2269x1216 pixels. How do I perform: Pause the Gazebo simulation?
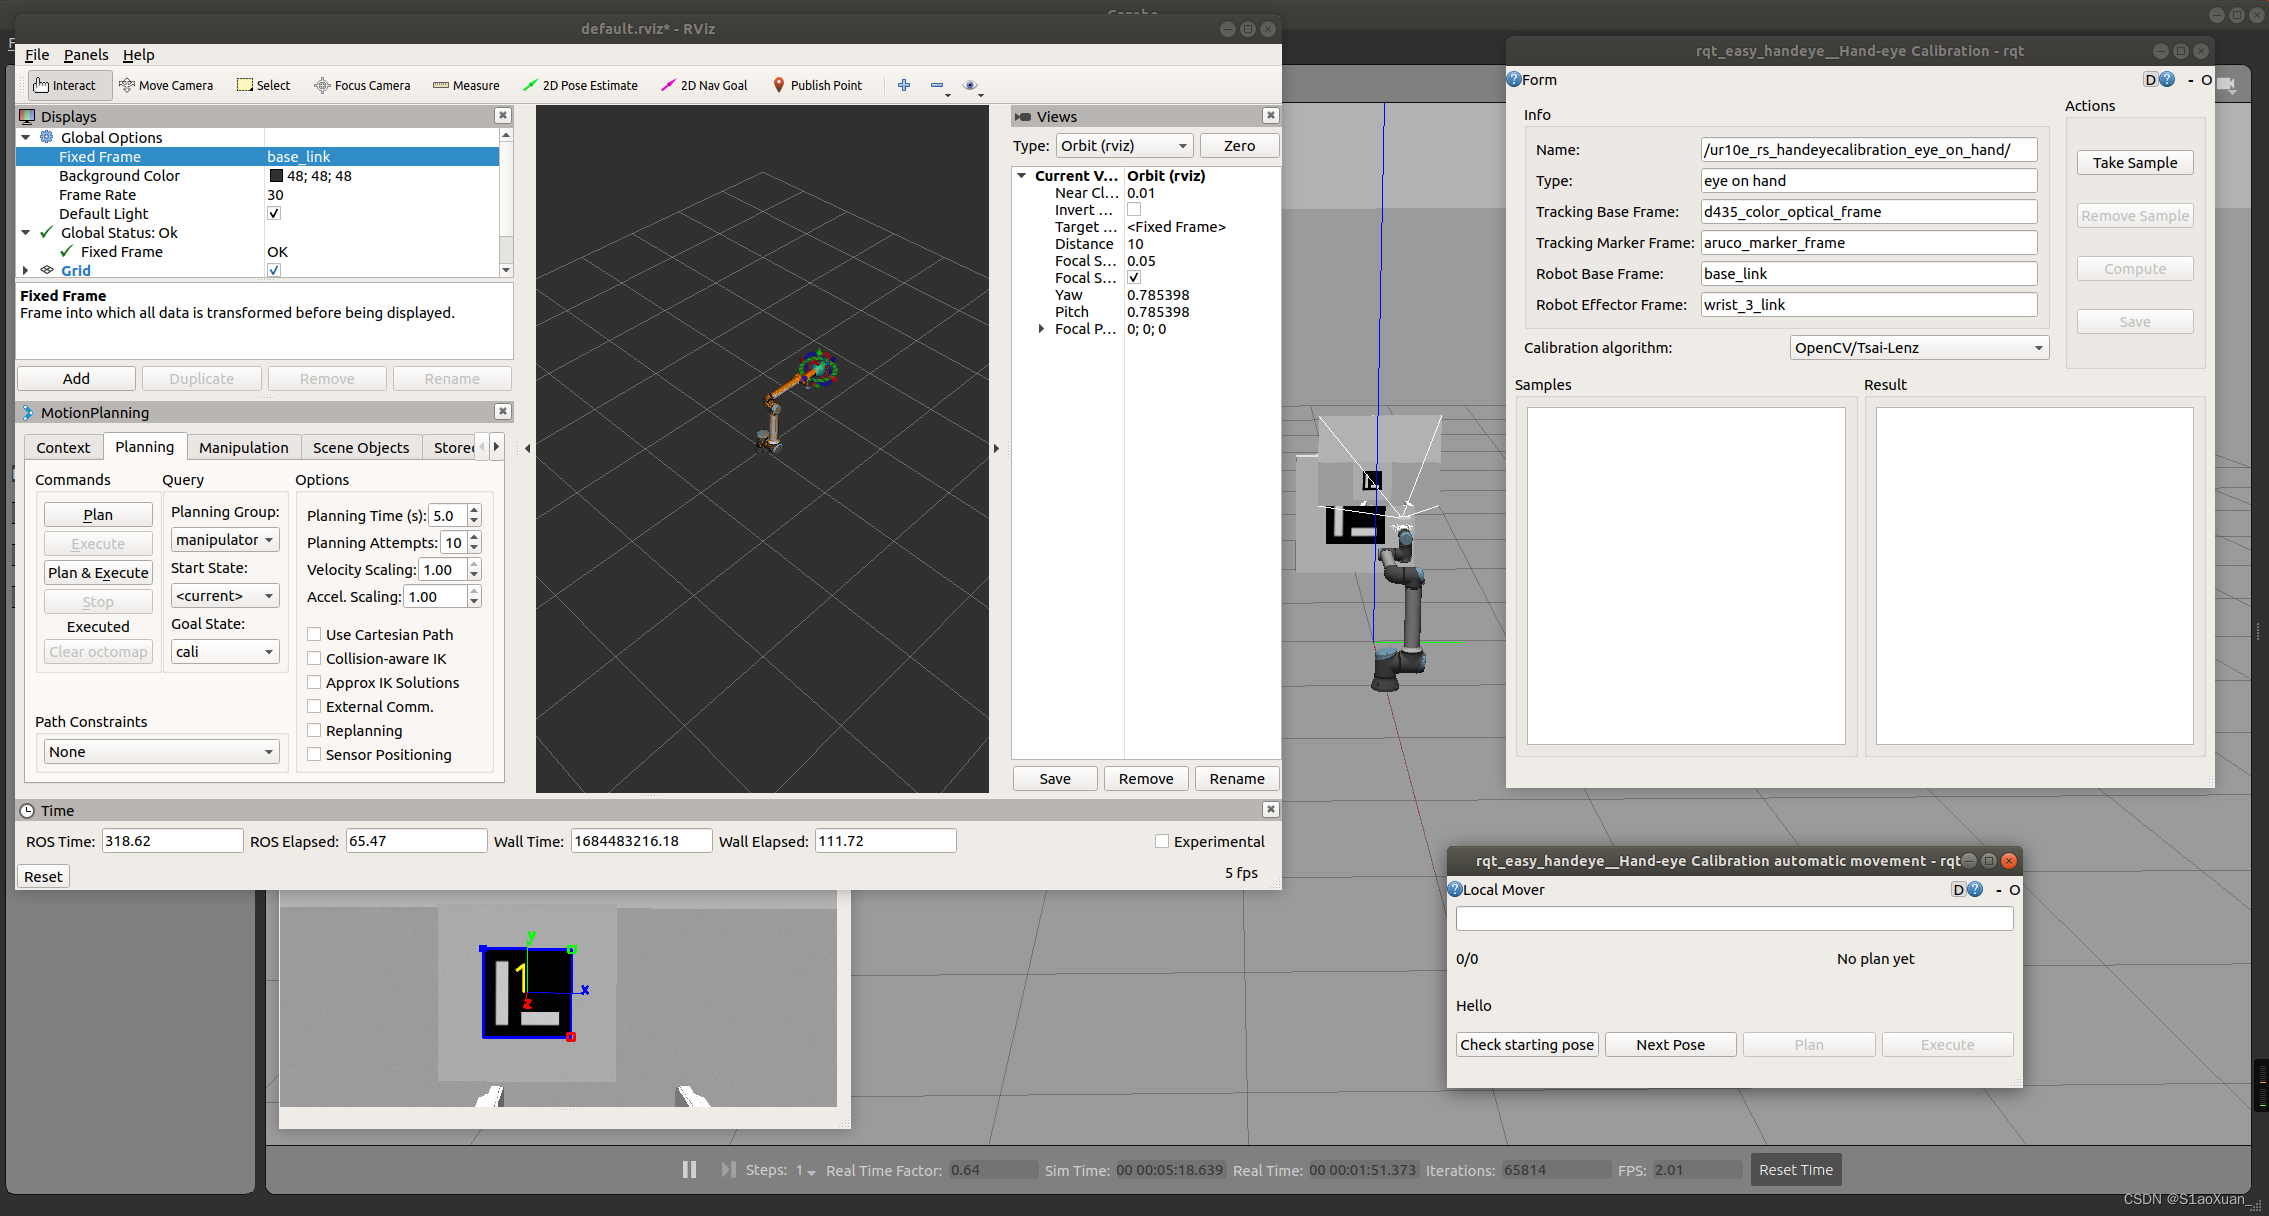pyautogui.click(x=689, y=1169)
